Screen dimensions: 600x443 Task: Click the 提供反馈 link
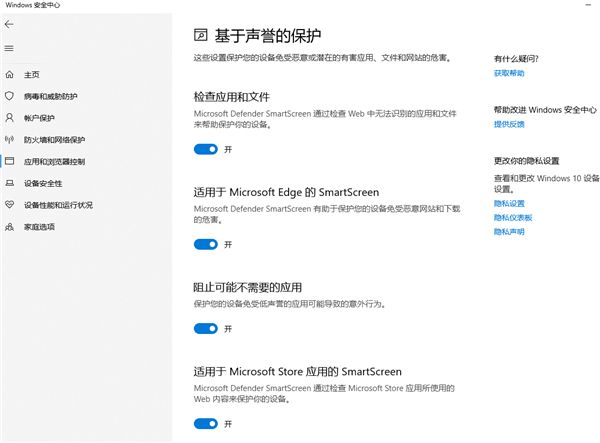(x=508, y=124)
